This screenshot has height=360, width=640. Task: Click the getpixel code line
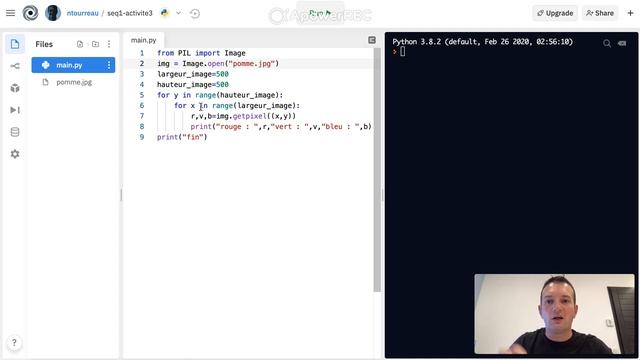[243, 116]
